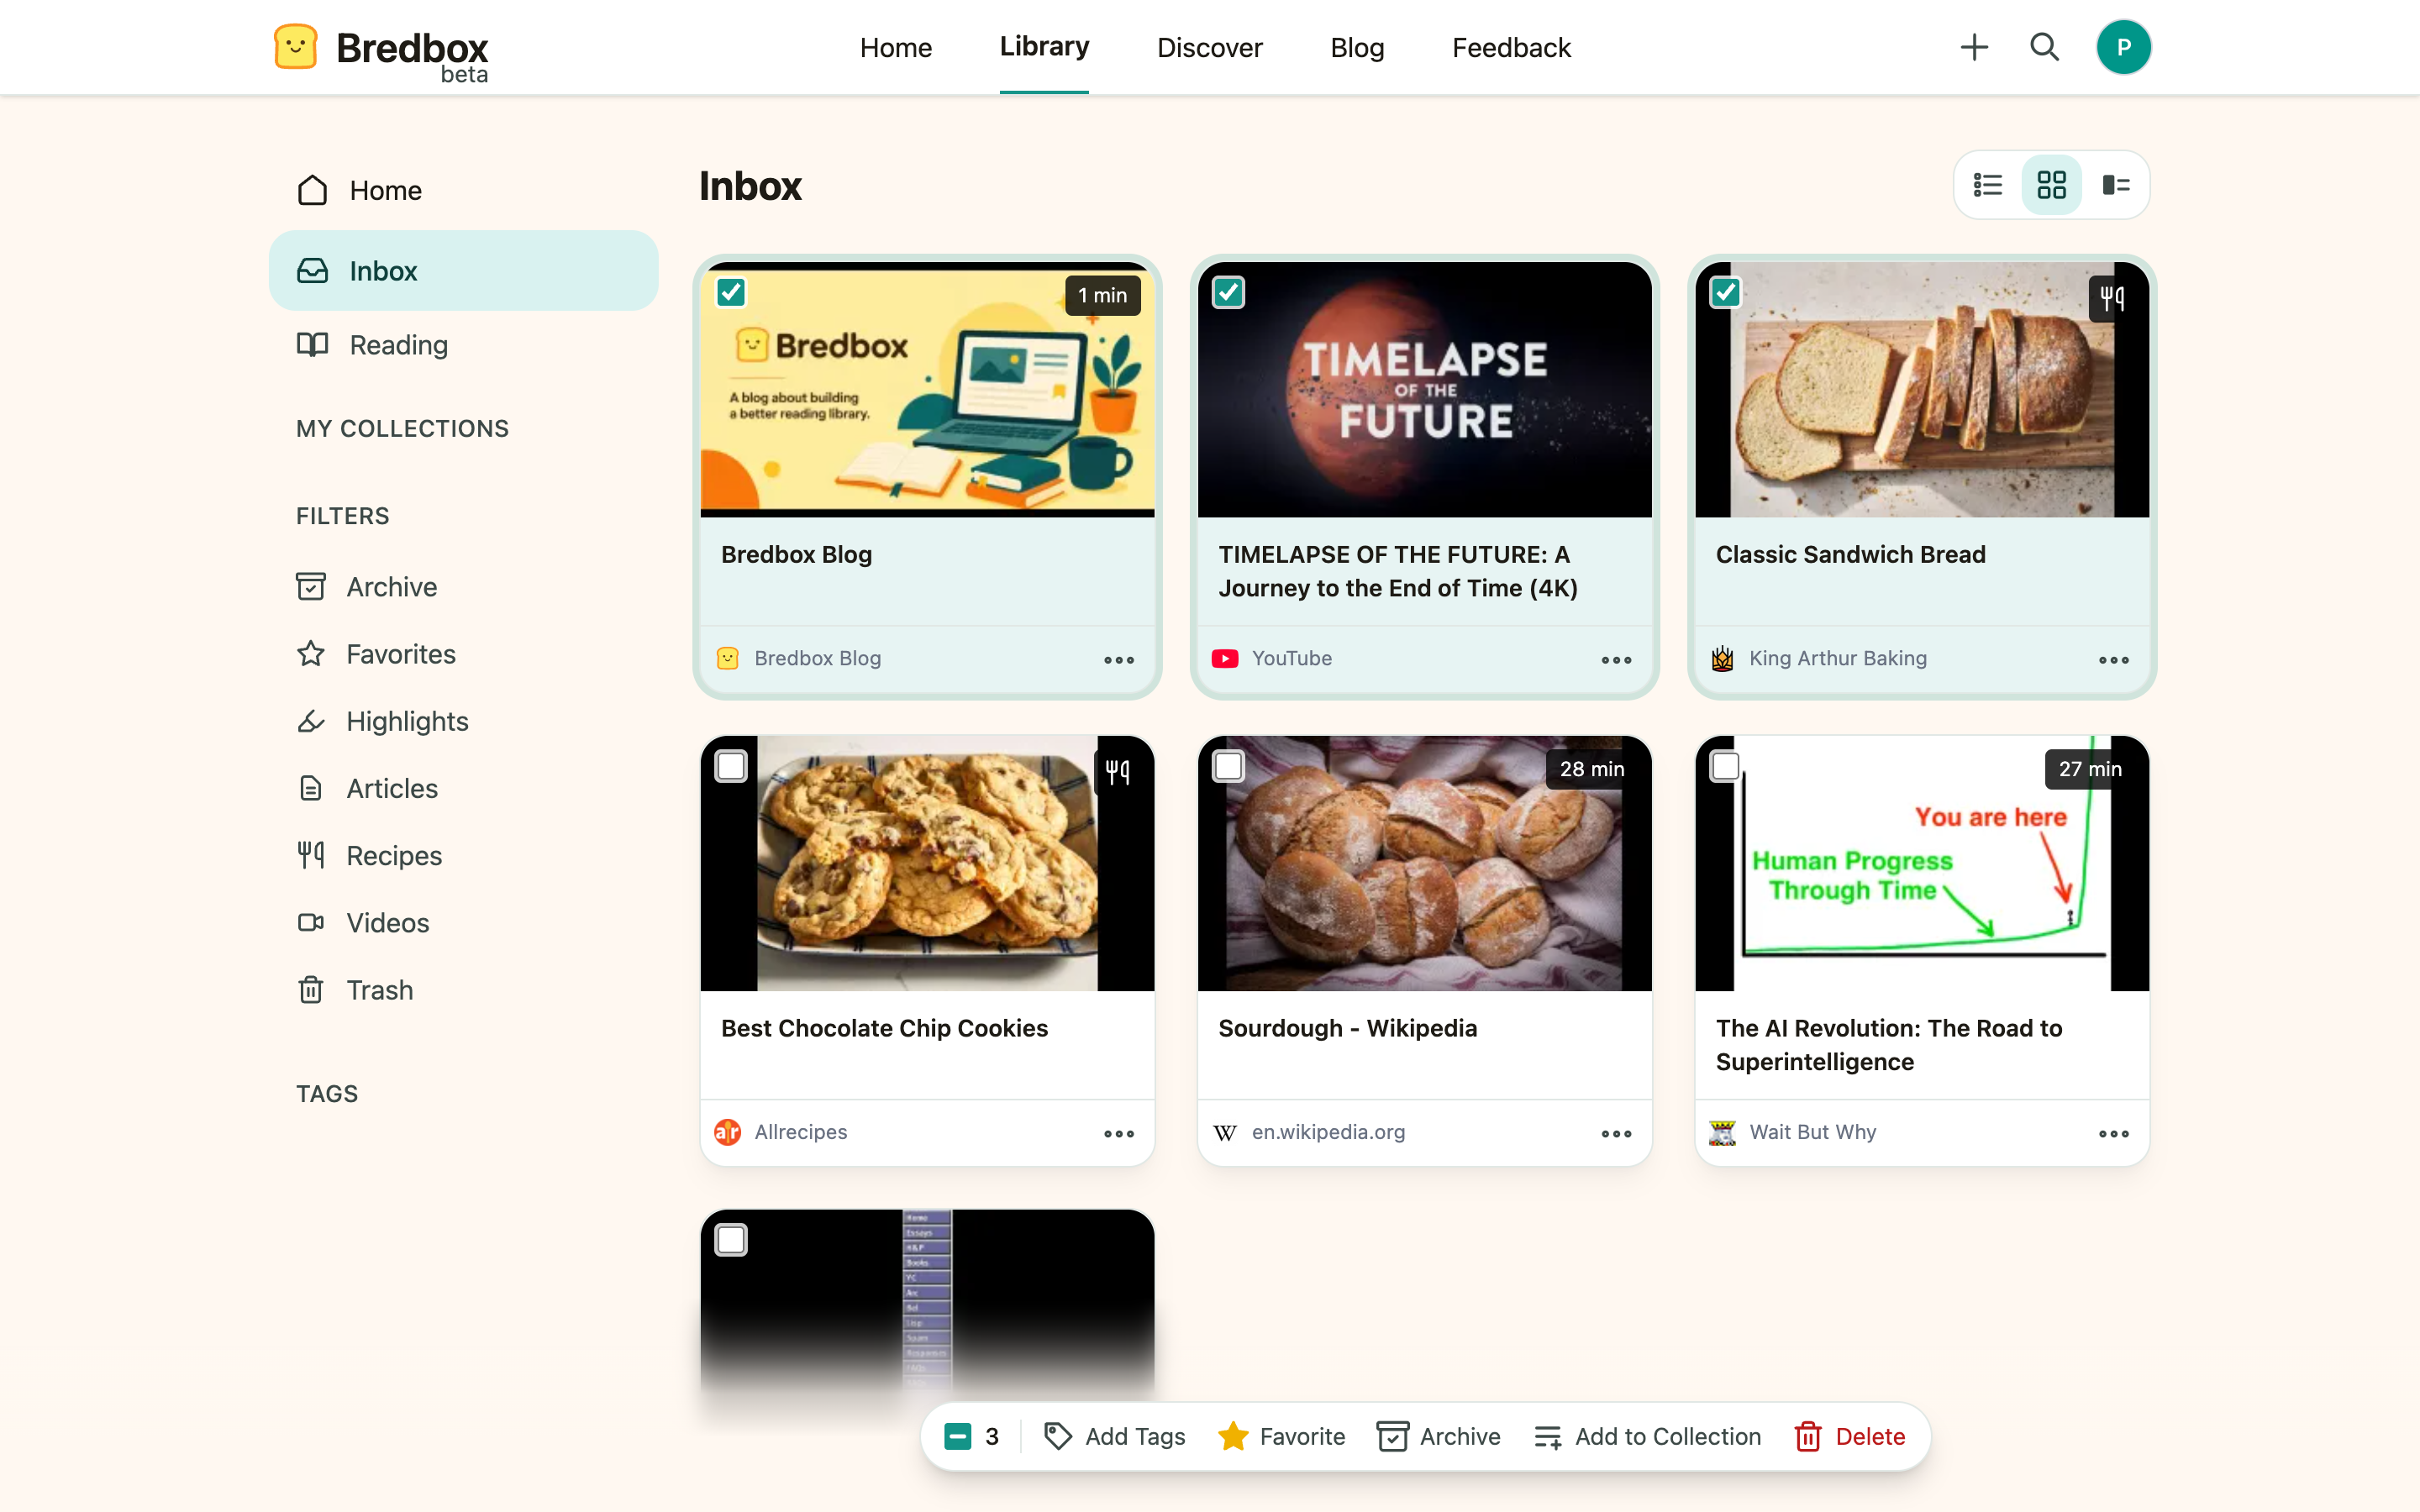
Task: Open the profile avatar P
Action: (x=2123, y=47)
